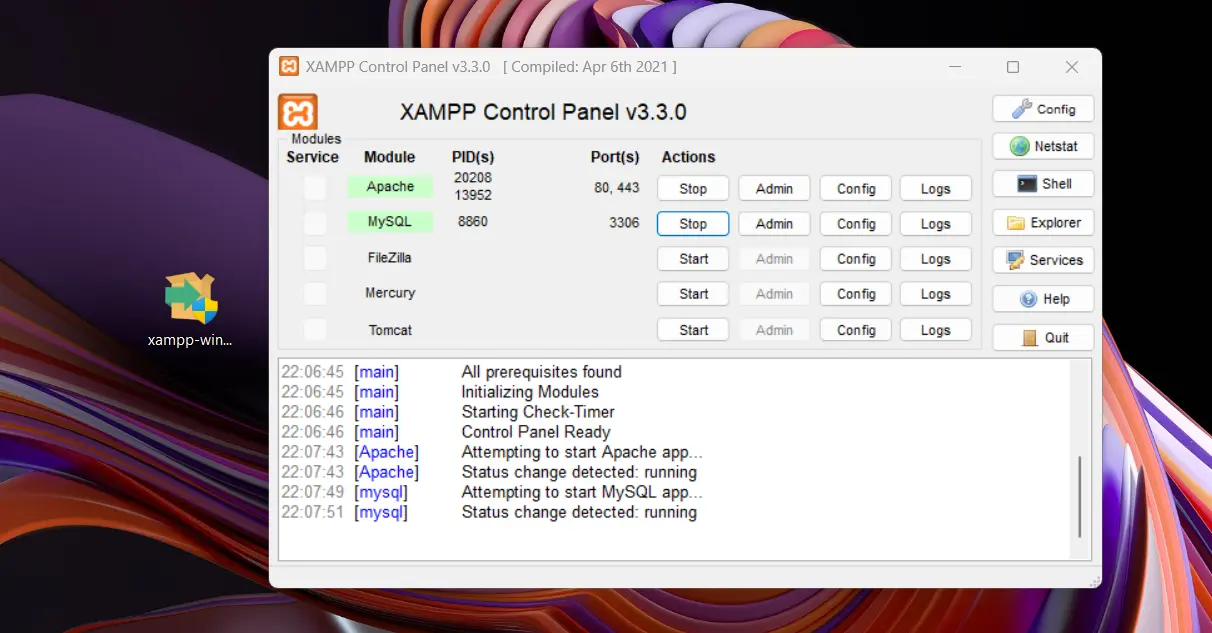The width and height of the screenshot is (1212, 633).
Task: Close the XAMPP Control Panel window
Action: [x=1072, y=67]
